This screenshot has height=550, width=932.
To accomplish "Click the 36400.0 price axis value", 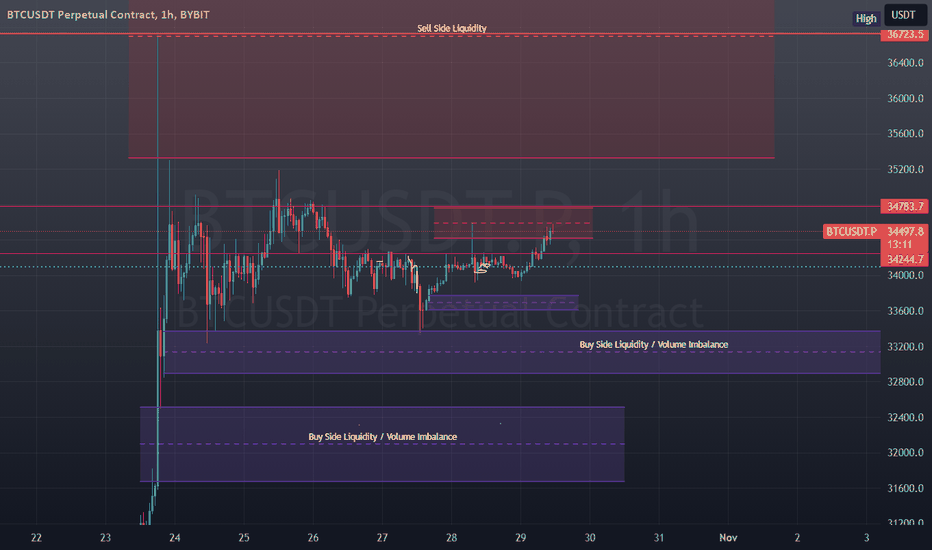I will [905, 62].
